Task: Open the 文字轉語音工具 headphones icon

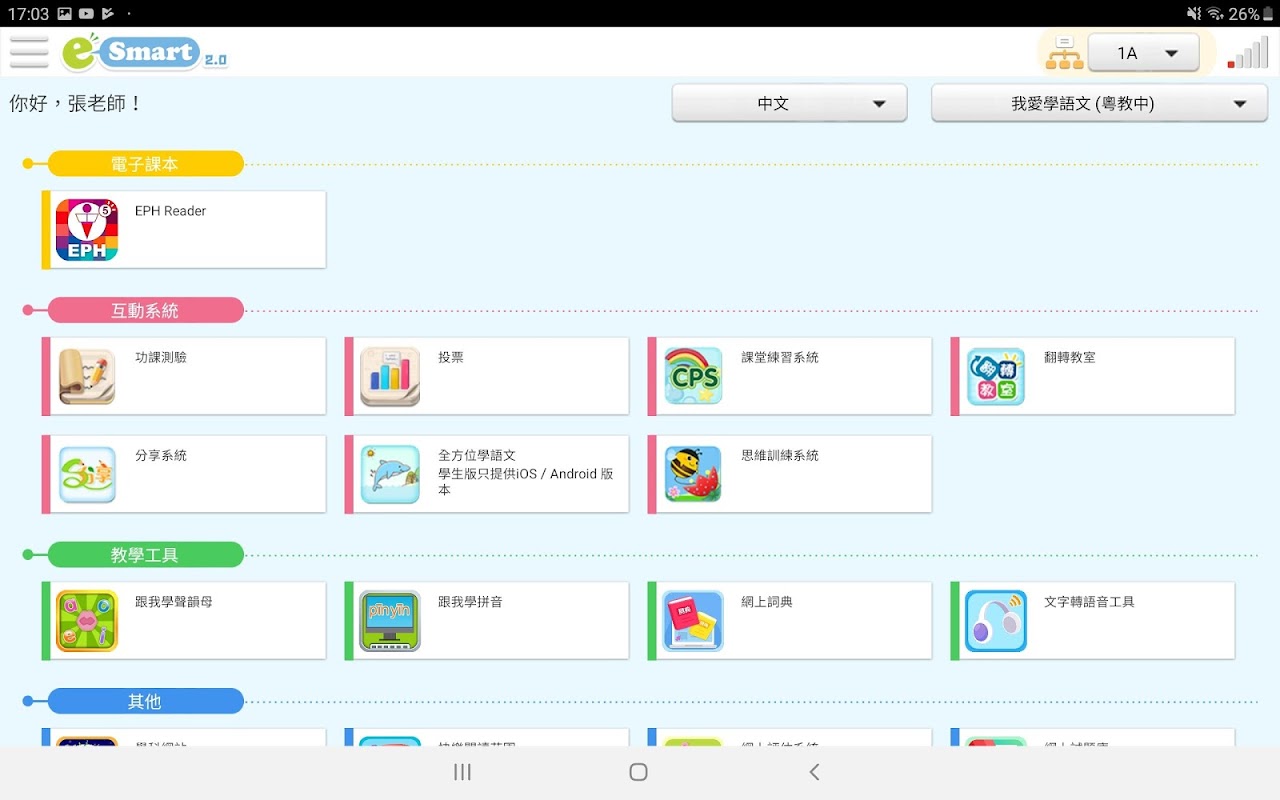Action: point(996,621)
